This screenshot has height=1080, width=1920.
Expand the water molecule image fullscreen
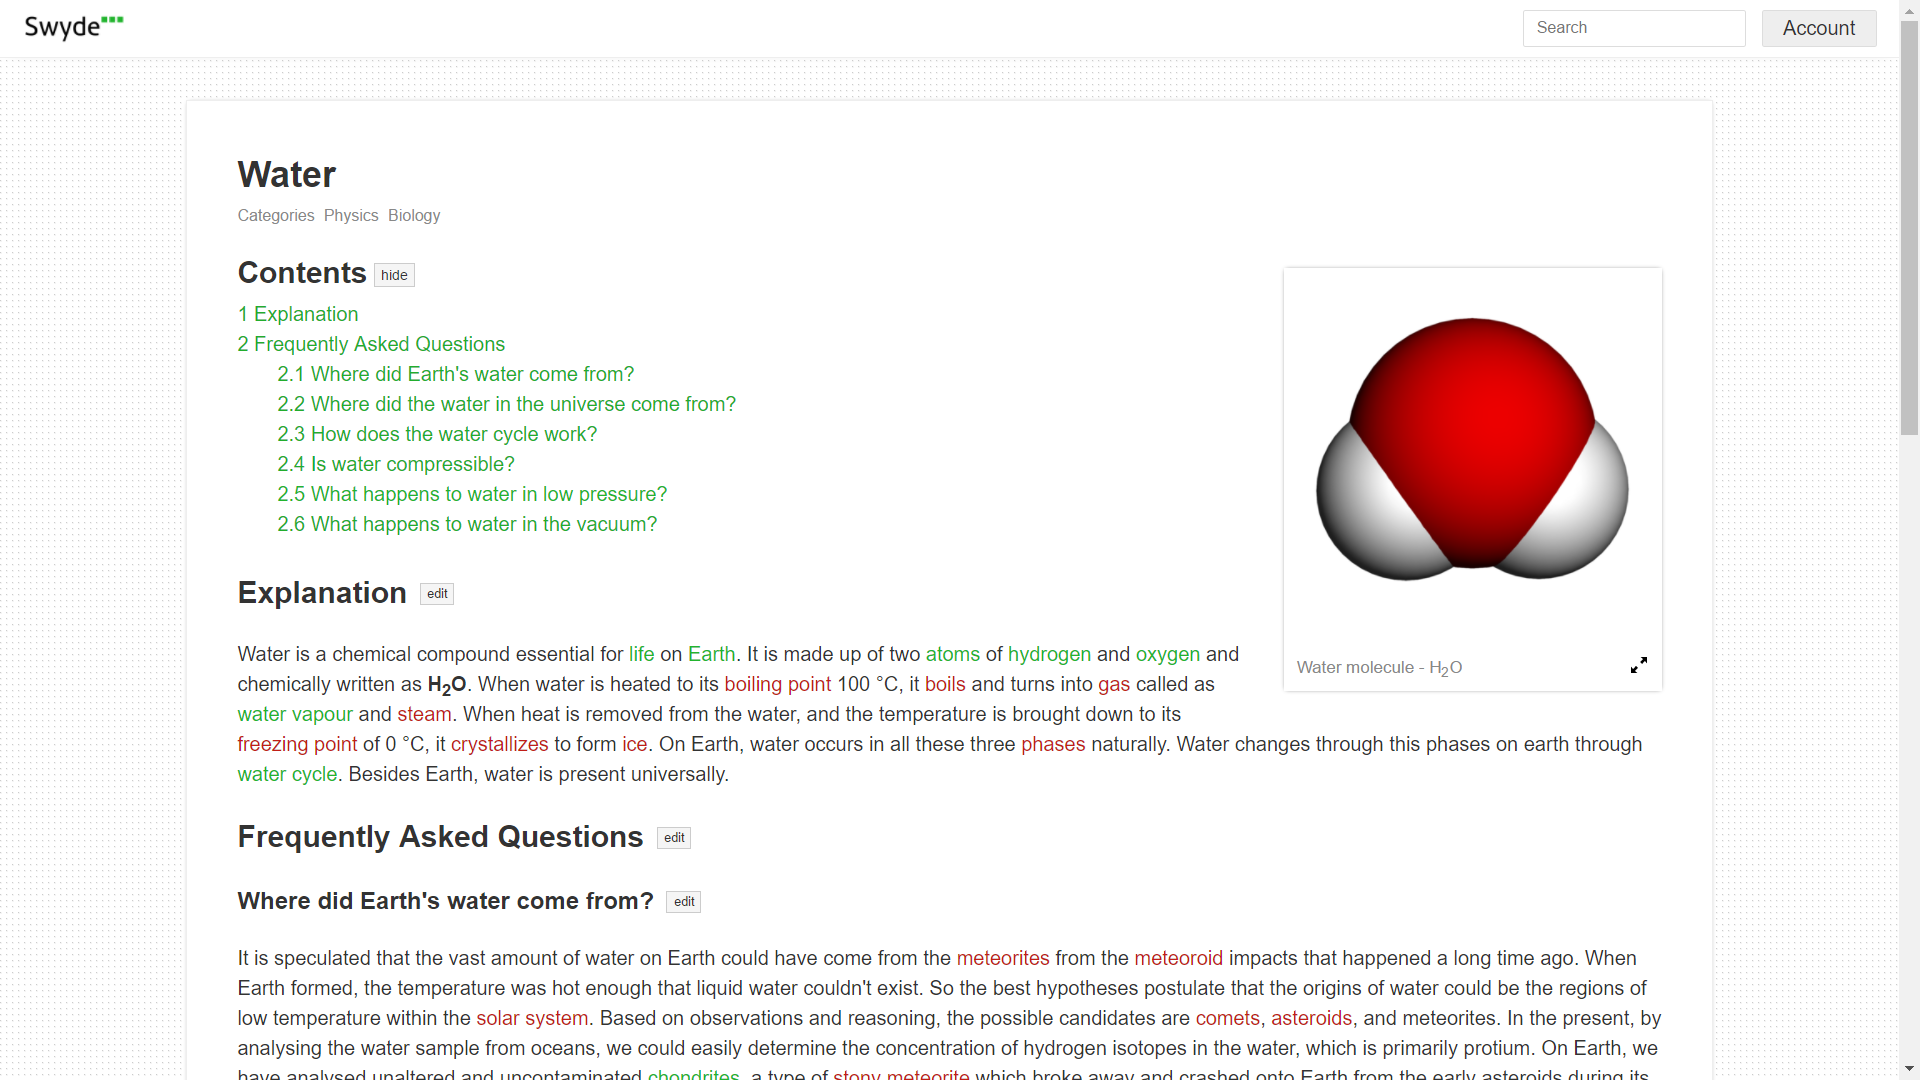pos(1638,666)
